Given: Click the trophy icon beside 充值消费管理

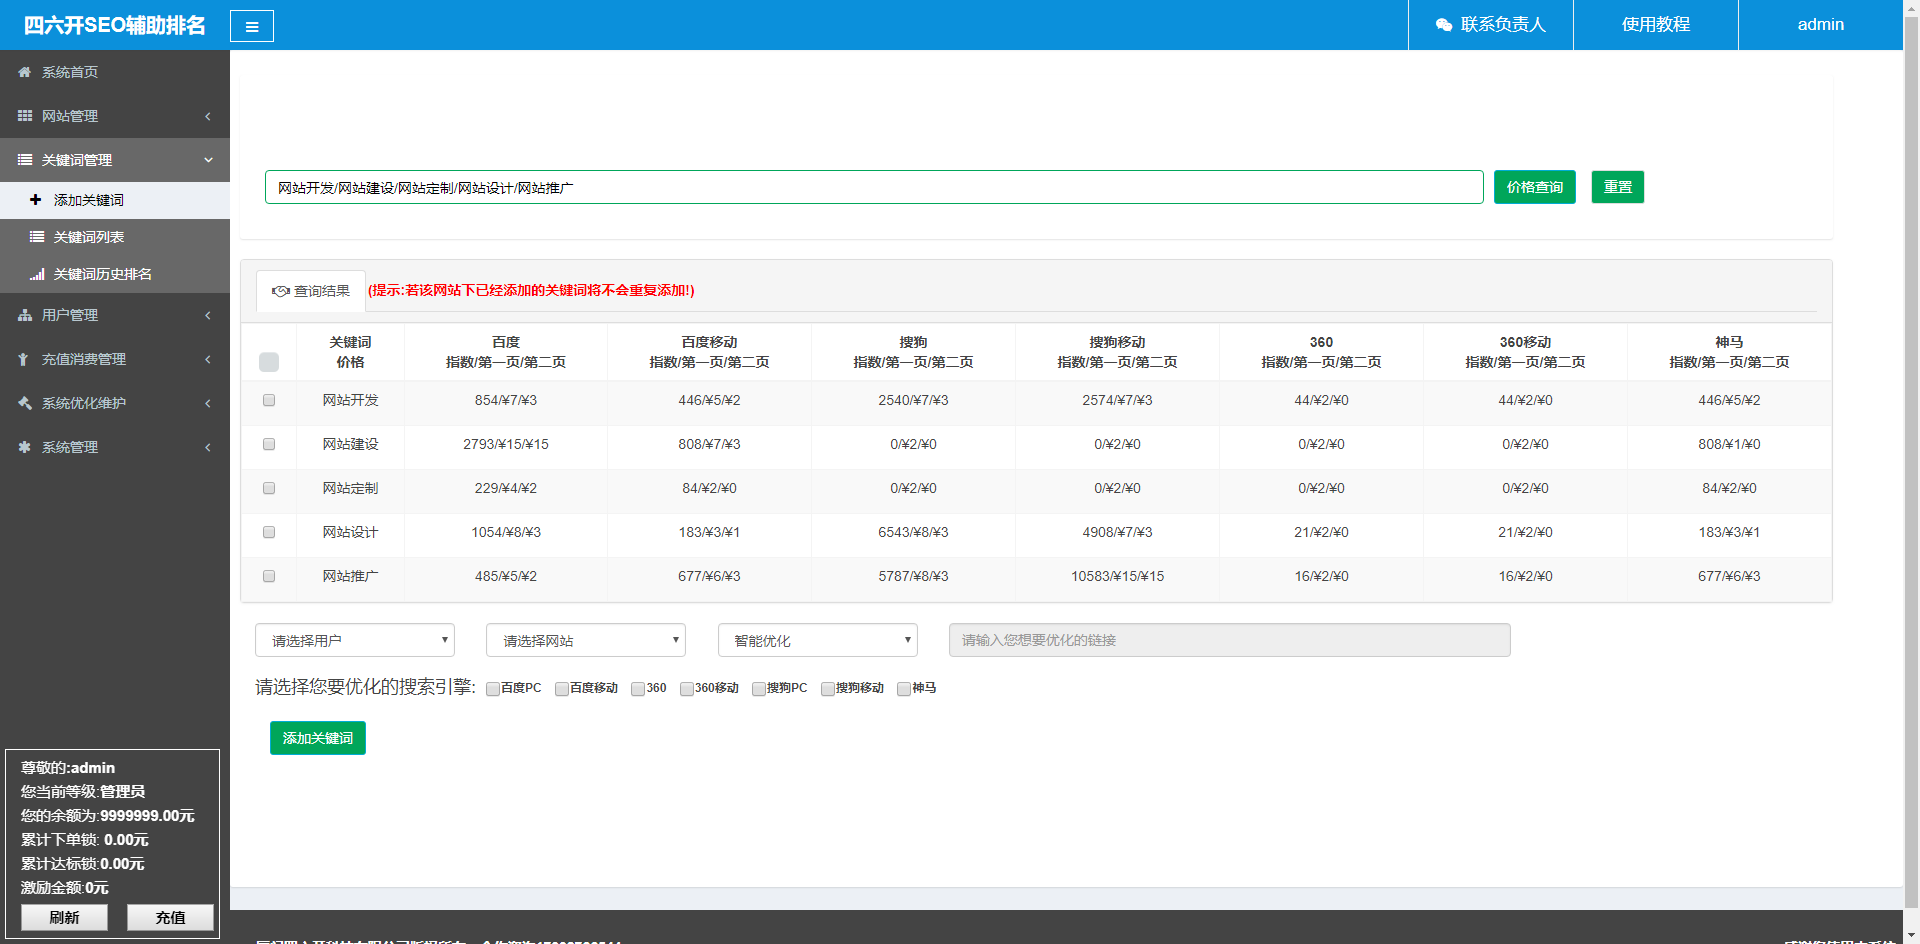Looking at the screenshot, I should coord(23,359).
